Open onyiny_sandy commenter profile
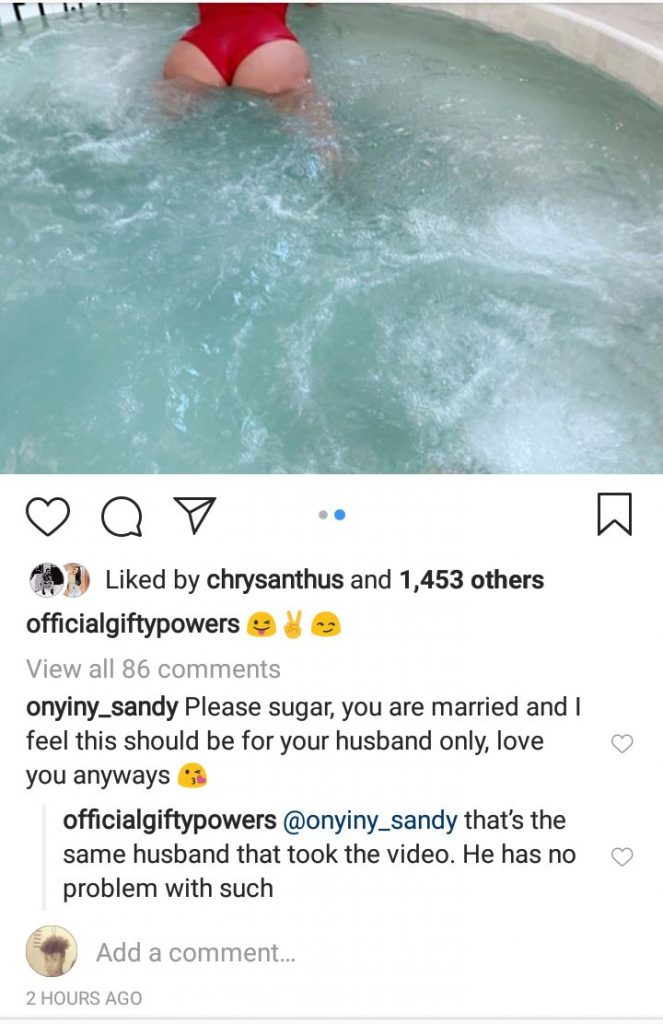663x1024 pixels. pos(102,707)
